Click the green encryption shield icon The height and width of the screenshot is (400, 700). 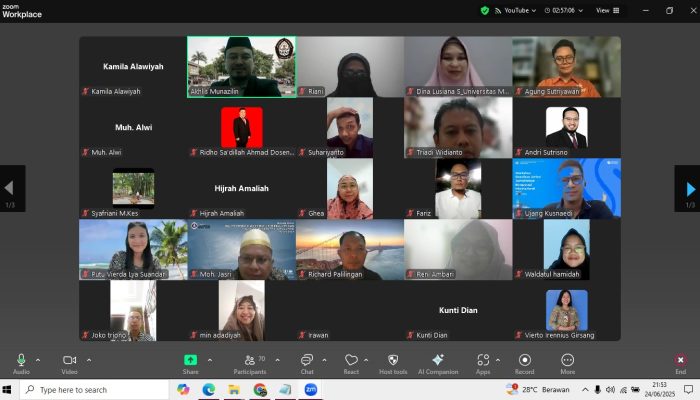pyautogui.click(x=485, y=10)
